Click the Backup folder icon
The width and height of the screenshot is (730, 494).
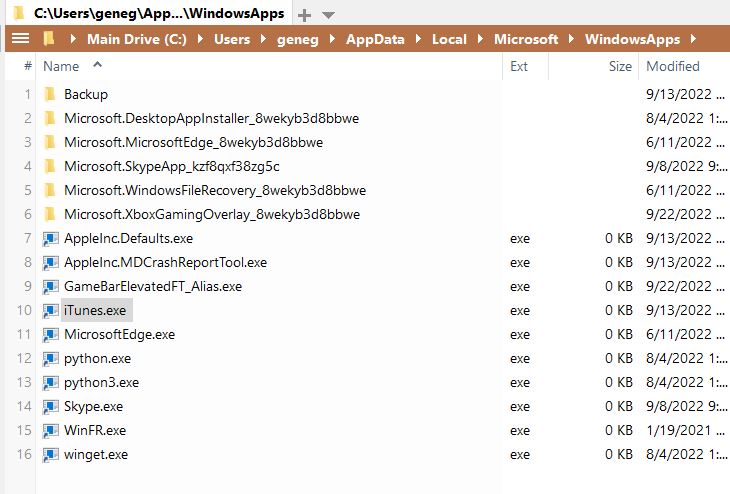coord(50,94)
